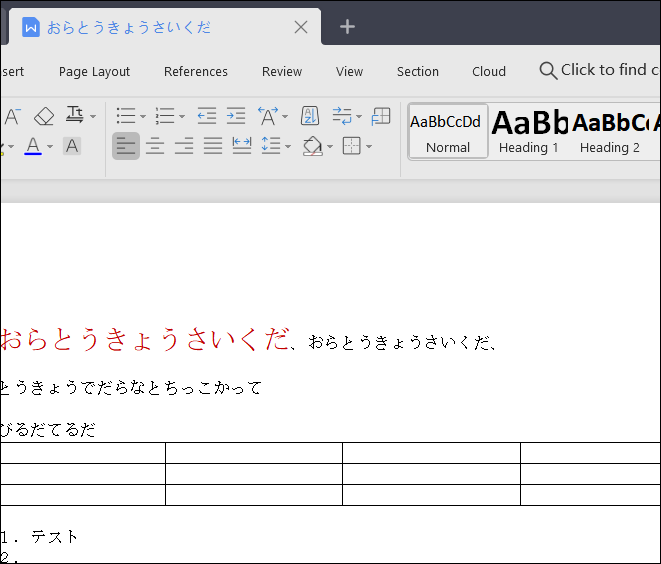
Task: Open the Page Layout ribbon tab
Action: point(94,72)
